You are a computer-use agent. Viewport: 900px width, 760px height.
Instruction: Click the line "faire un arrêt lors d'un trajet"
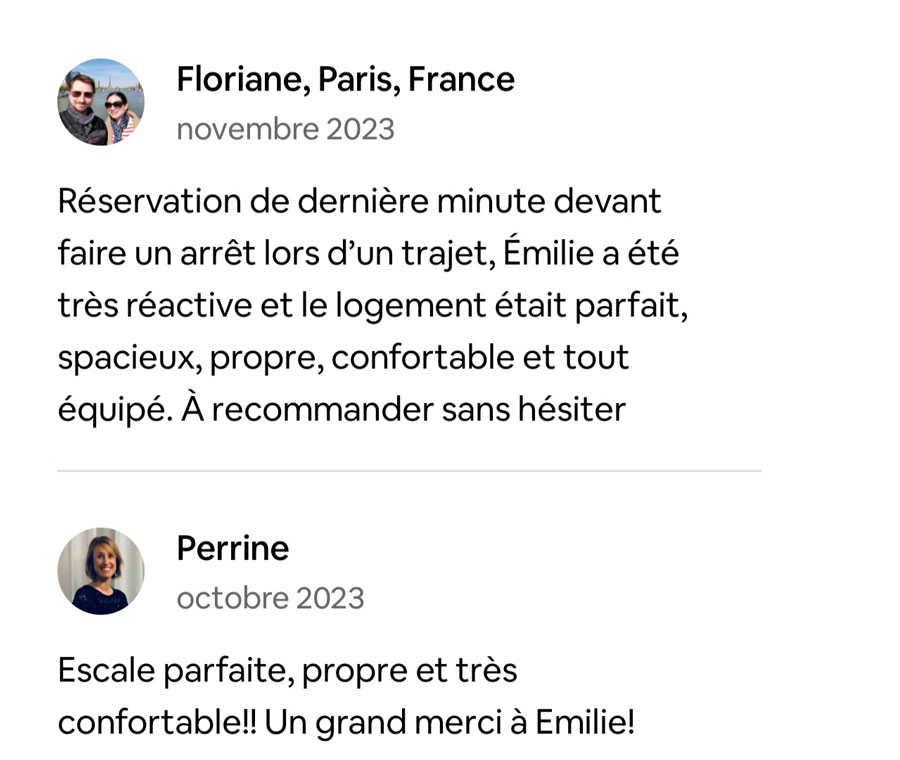[x=368, y=253]
